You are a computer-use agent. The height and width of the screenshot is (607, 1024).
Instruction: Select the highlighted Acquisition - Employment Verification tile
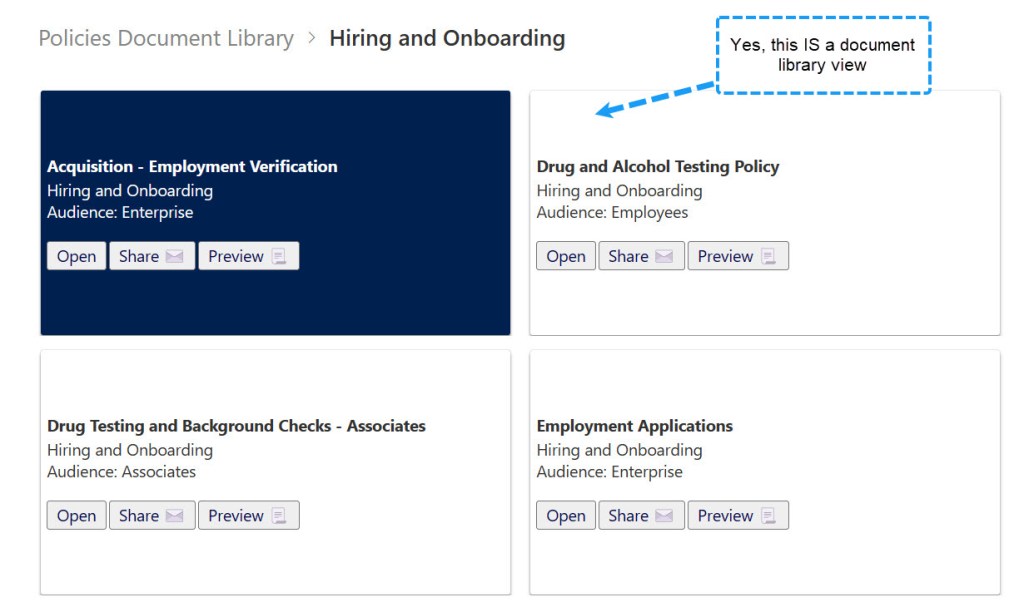pyautogui.click(x=274, y=210)
